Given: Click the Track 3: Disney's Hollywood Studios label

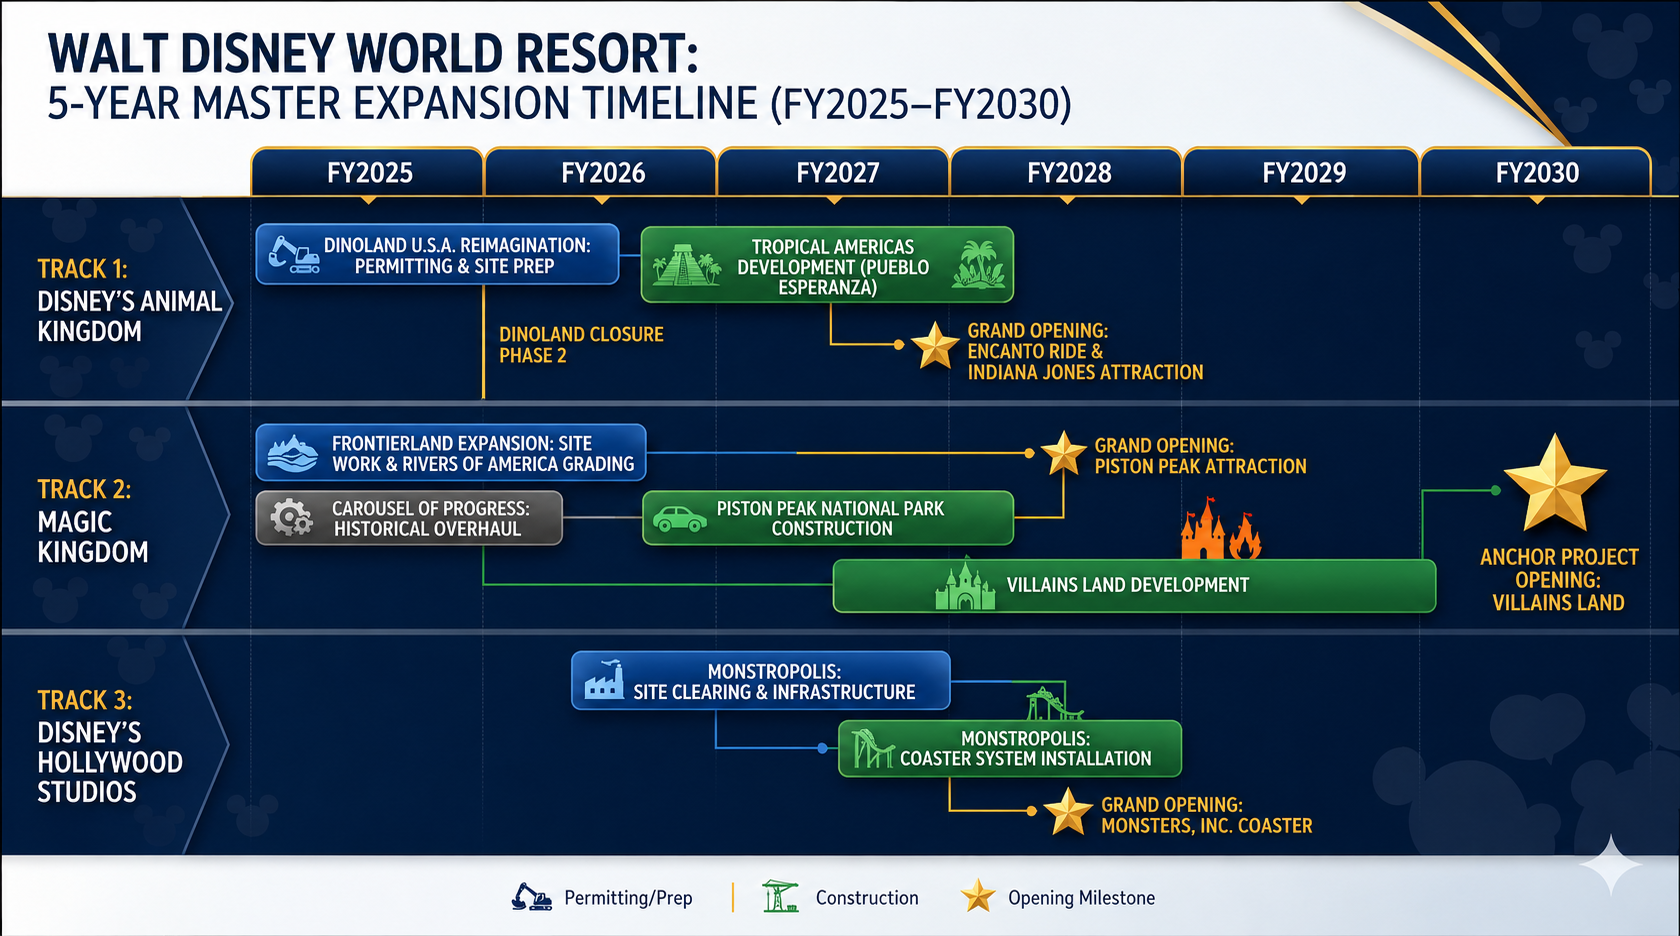Looking at the screenshot, I should coord(110,746).
